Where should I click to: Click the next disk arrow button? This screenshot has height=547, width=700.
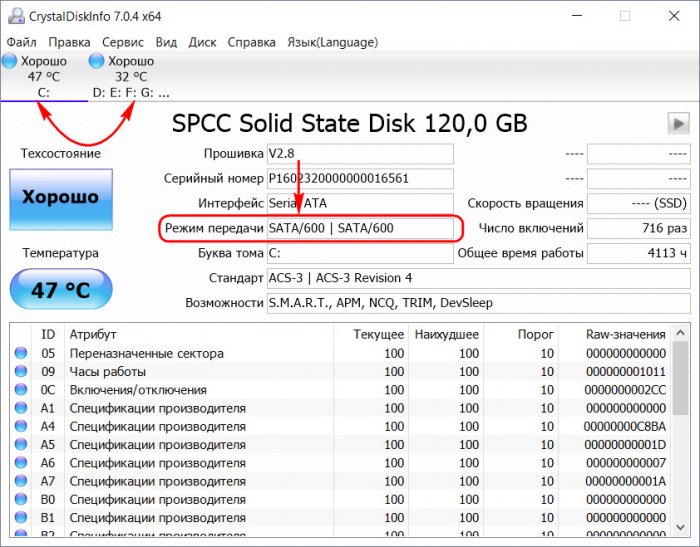678,124
